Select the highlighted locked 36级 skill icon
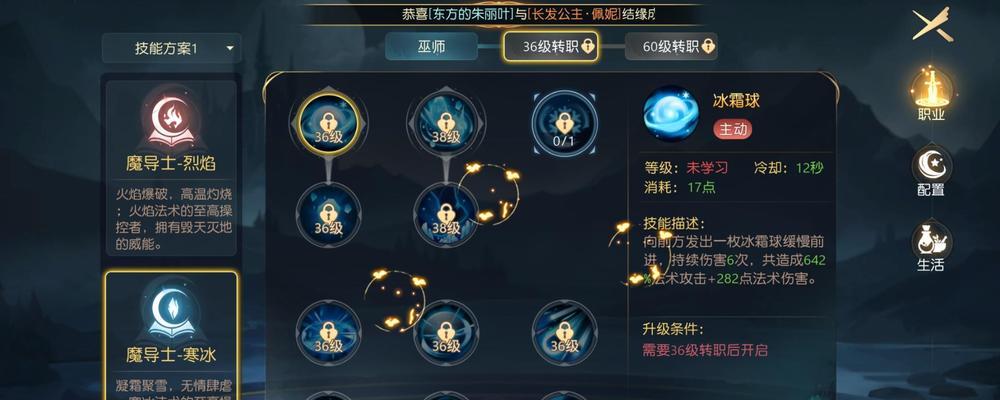This screenshot has height=400, width=1000. pos(329,123)
